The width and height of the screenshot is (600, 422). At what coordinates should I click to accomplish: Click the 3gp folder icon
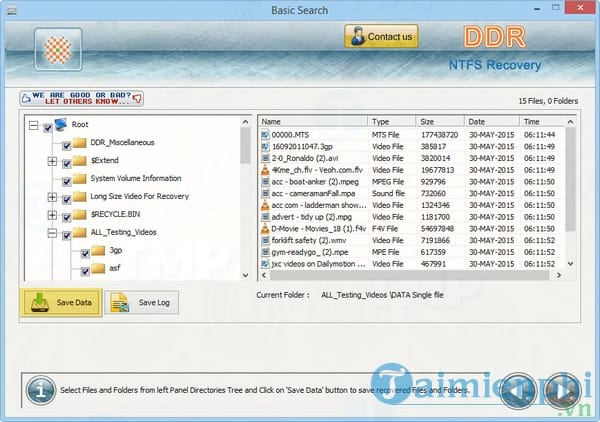pos(98,250)
